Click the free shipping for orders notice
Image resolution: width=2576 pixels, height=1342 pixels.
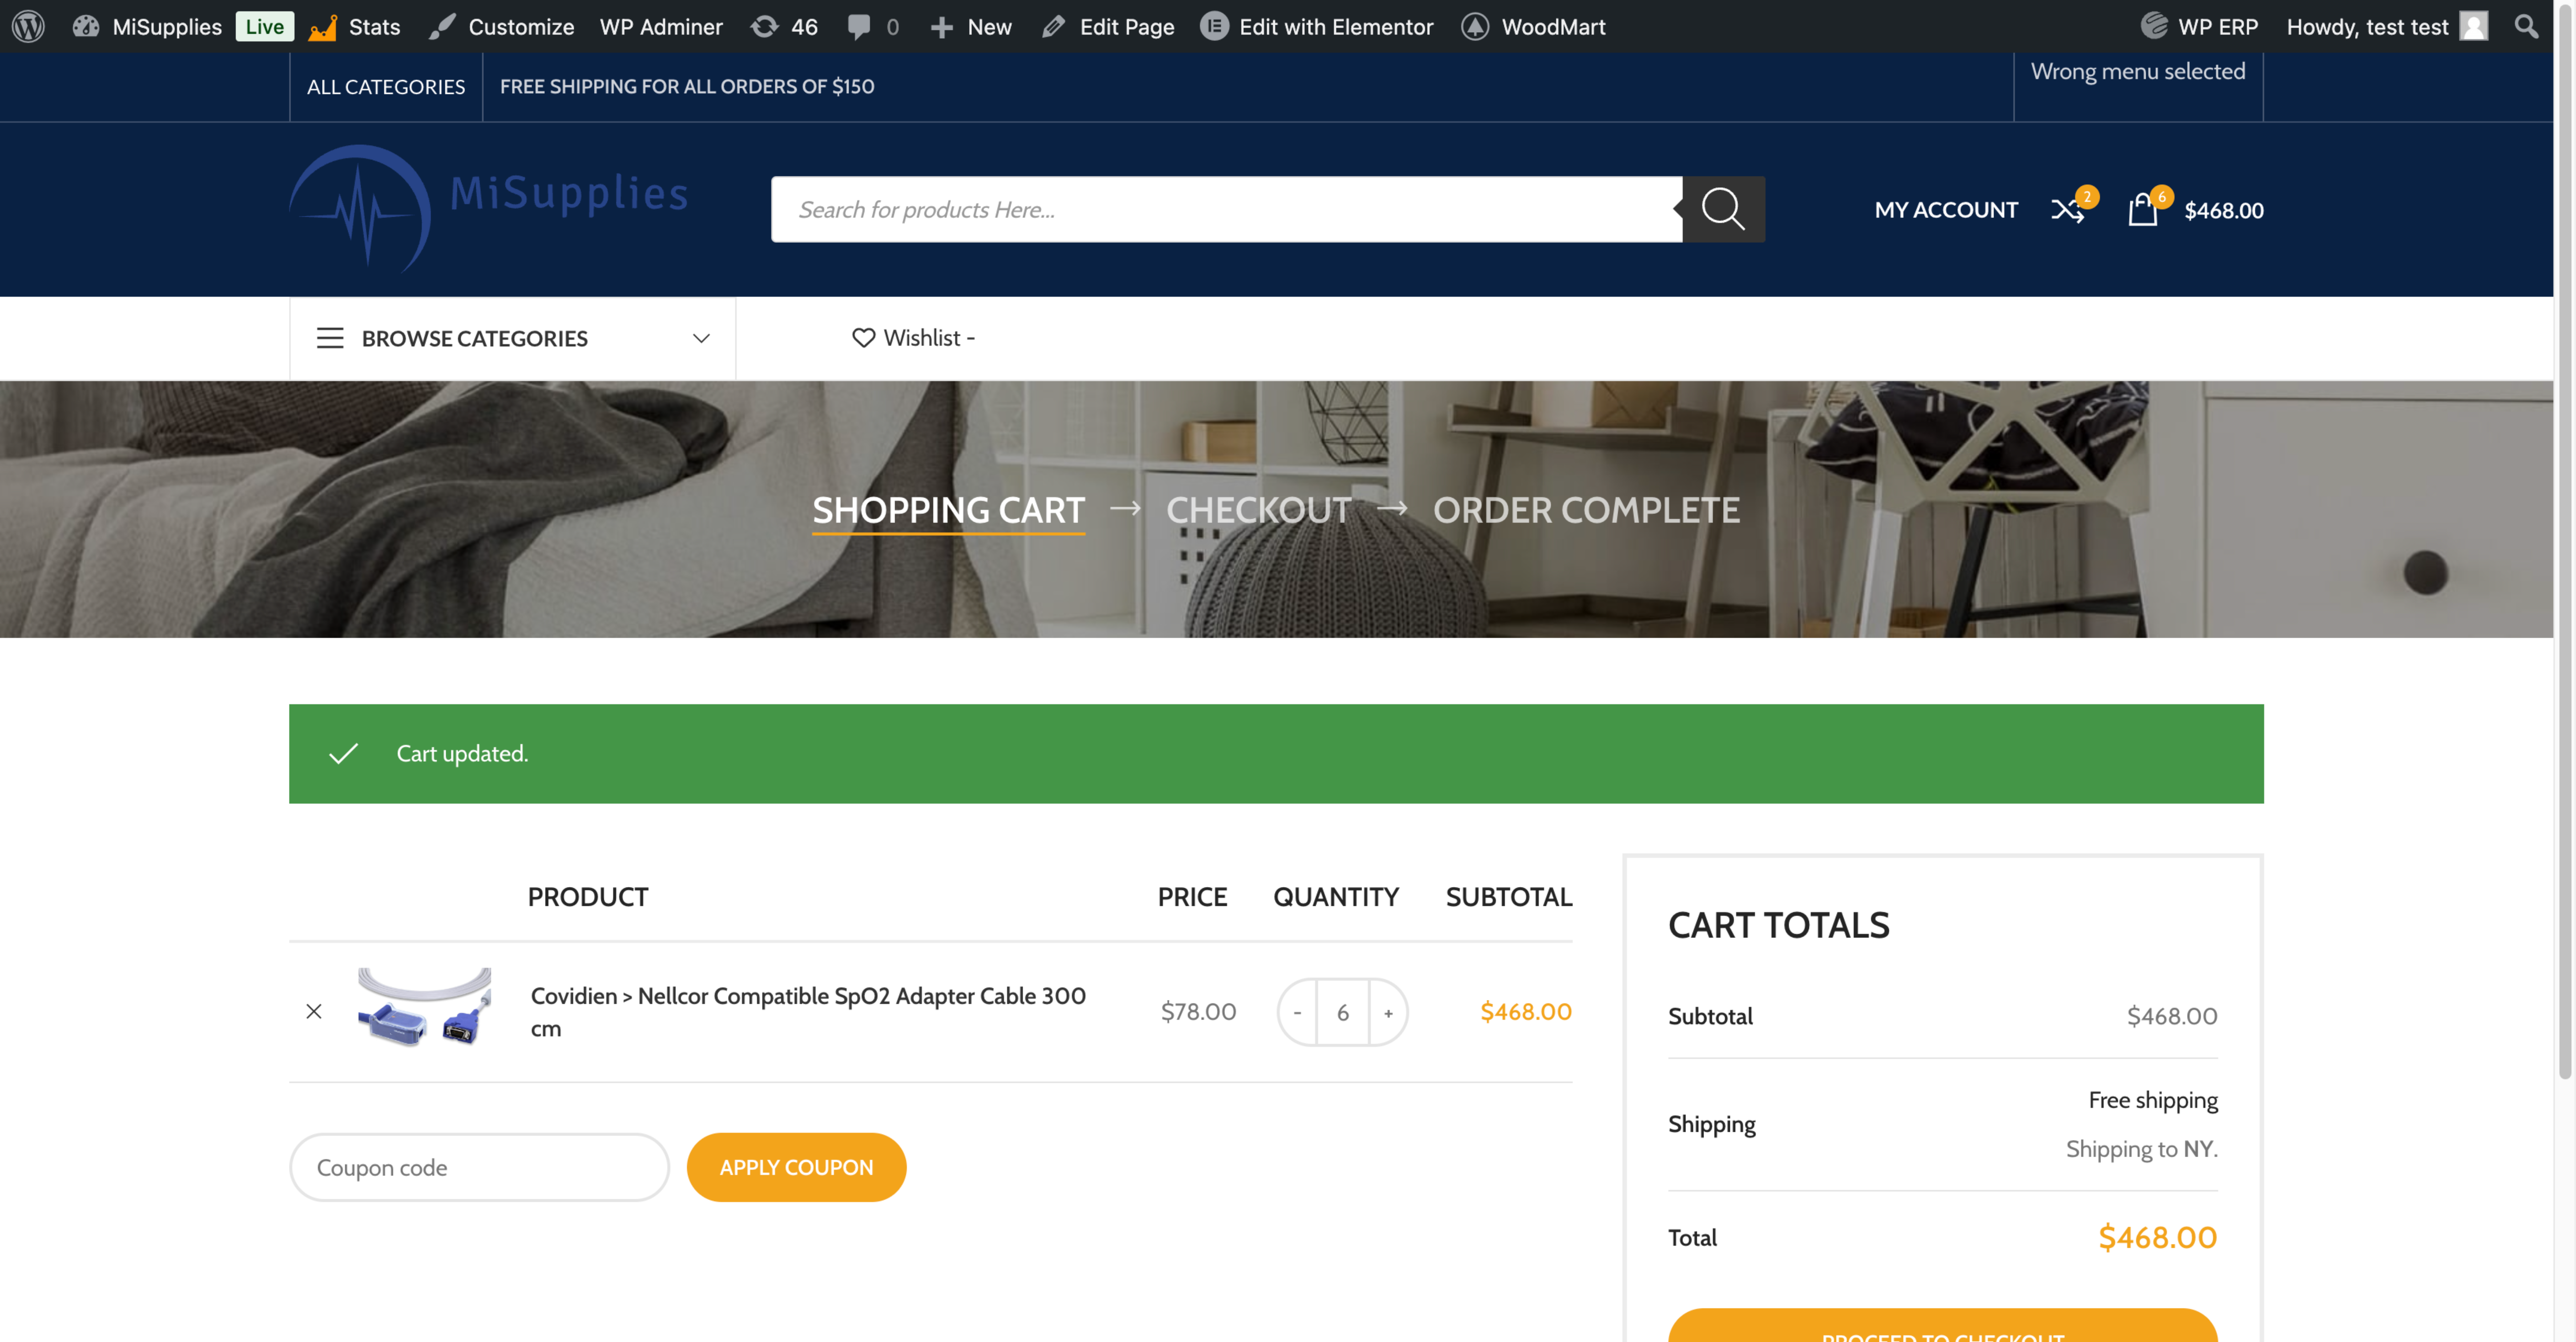(687, 87)
